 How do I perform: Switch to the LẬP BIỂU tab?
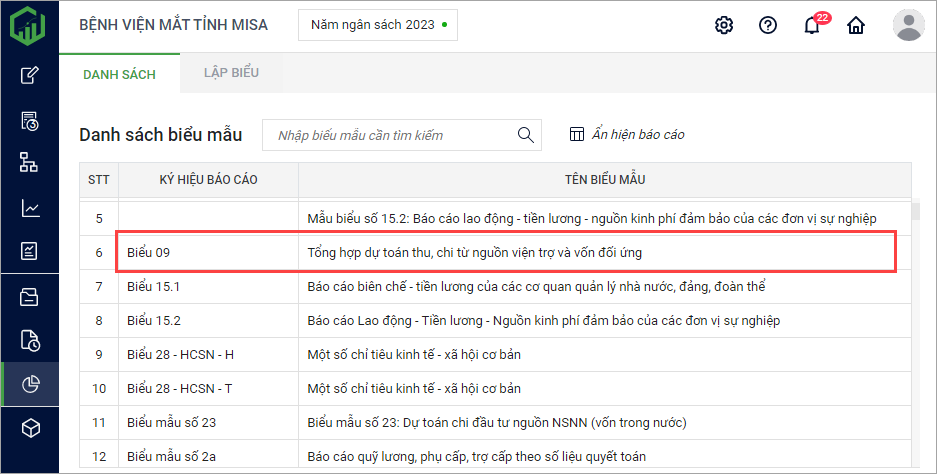[231, 74]
